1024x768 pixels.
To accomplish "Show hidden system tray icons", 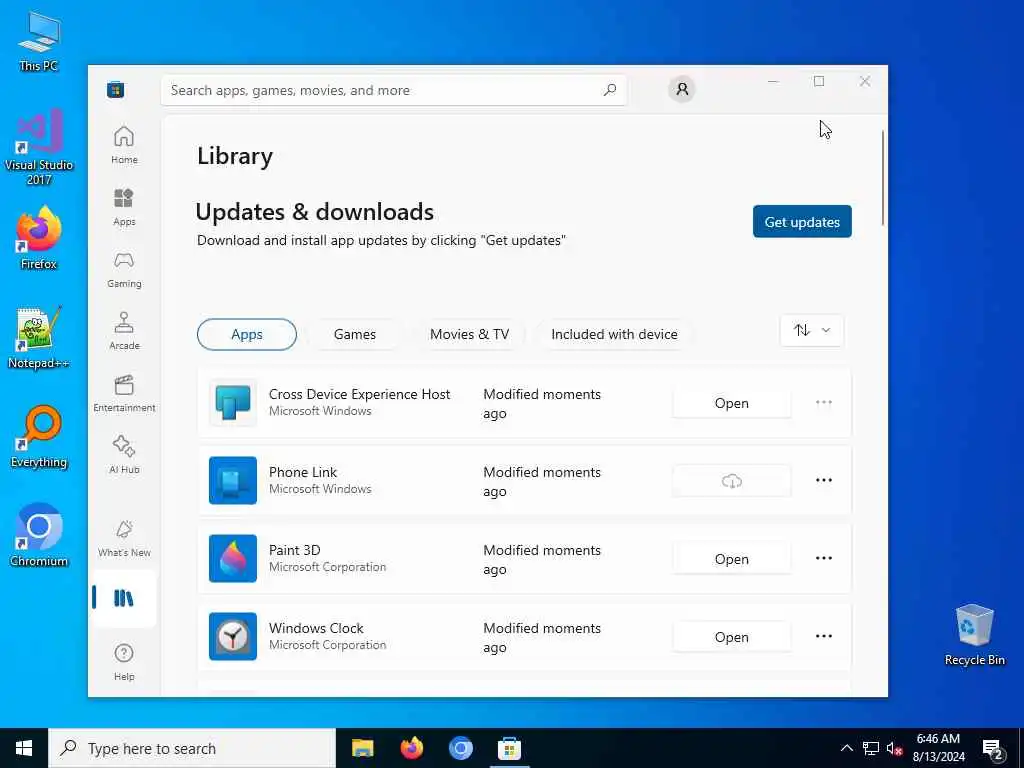I will tap(846, 748).
